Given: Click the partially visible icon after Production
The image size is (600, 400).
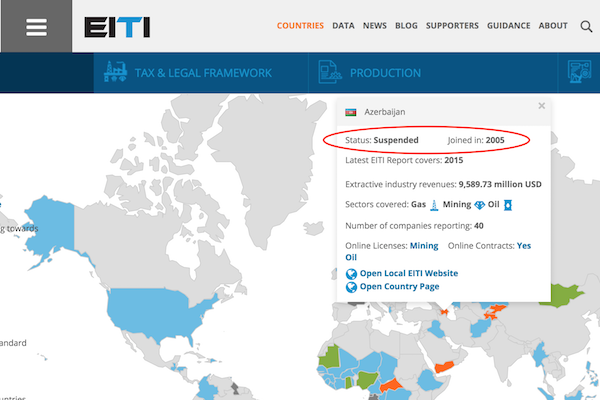Looking at the screenshot, I should [579, 72].
